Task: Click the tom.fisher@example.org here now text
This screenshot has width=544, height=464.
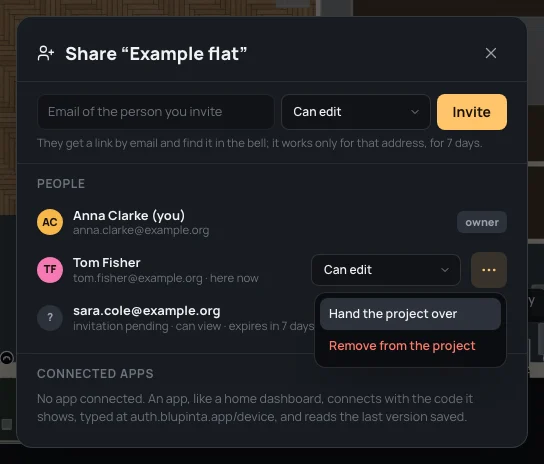Action: pyautogui.click(x=166, y=278)
